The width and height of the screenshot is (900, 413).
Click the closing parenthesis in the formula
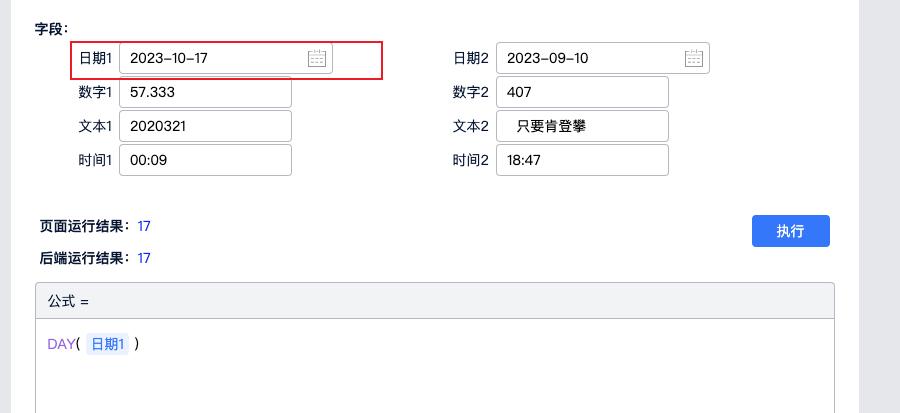pyautogui.click(x=136, y=344)
